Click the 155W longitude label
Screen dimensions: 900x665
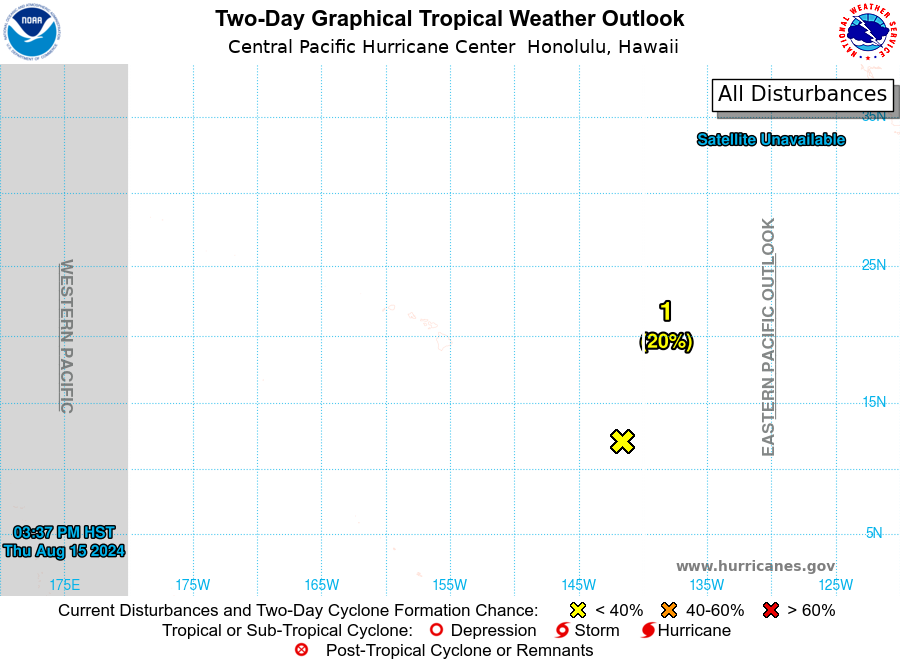(x=449, y=585)
